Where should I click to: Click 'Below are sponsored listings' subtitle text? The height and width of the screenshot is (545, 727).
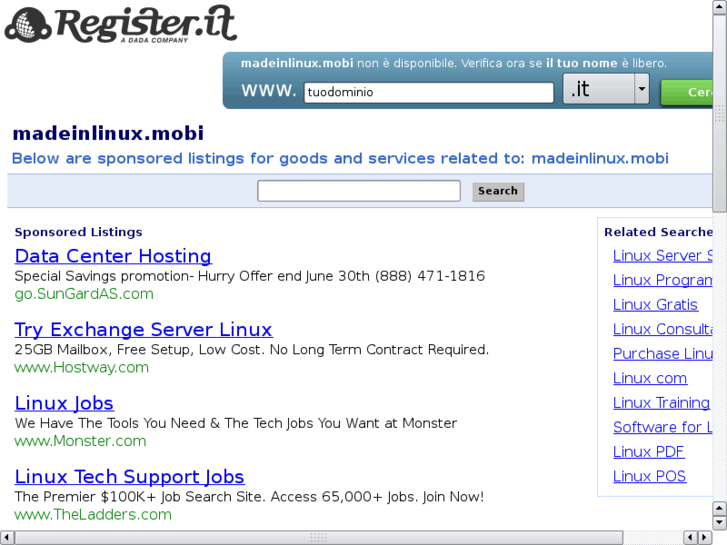(340, 159)
